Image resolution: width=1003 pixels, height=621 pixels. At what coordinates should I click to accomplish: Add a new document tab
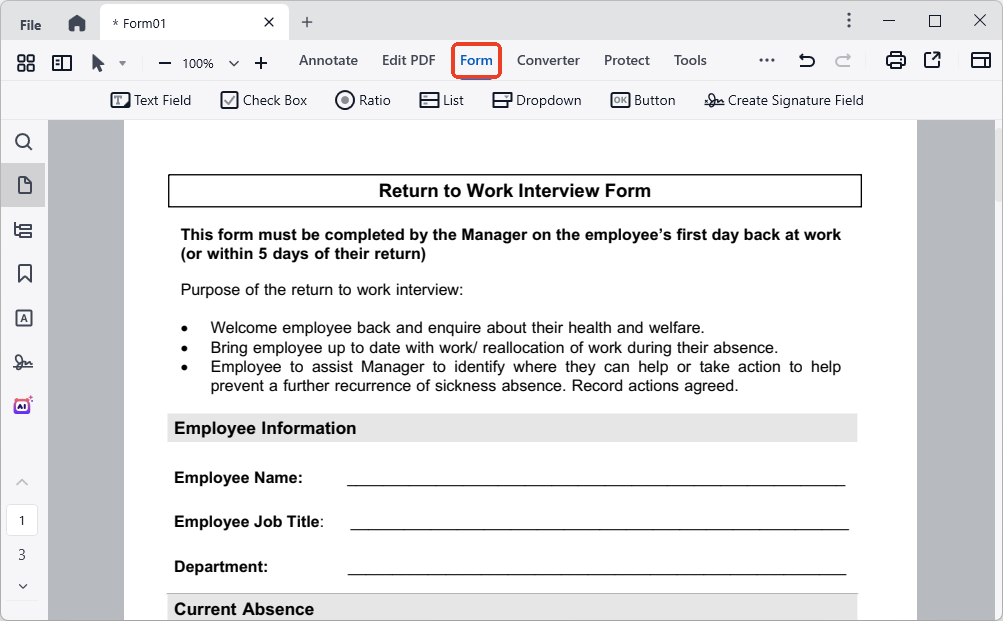click(x=306, y=21)
